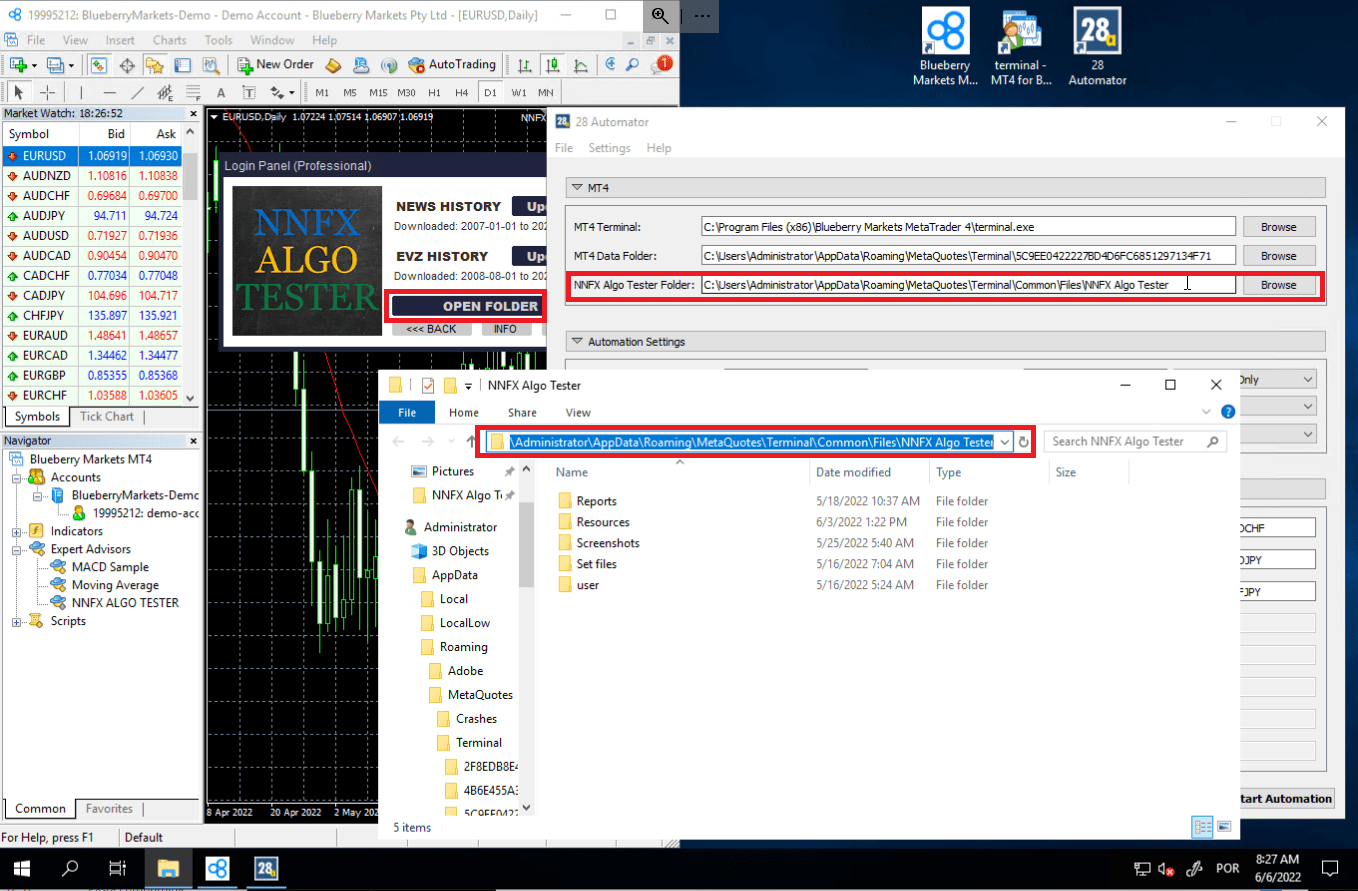Select the horizontal line drawing tool
This screenshot has width=1358, height=891.
click(x=110, y=93)
